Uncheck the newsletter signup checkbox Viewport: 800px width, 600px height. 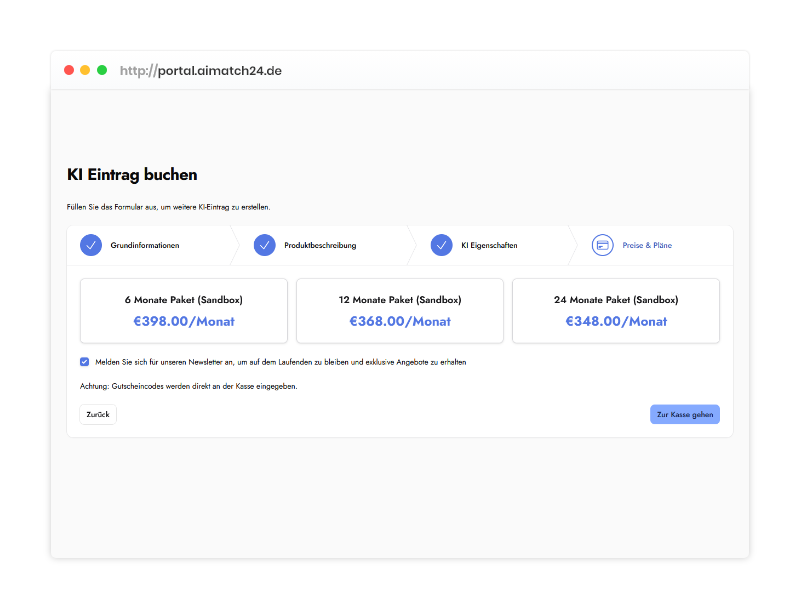point(85,362)
